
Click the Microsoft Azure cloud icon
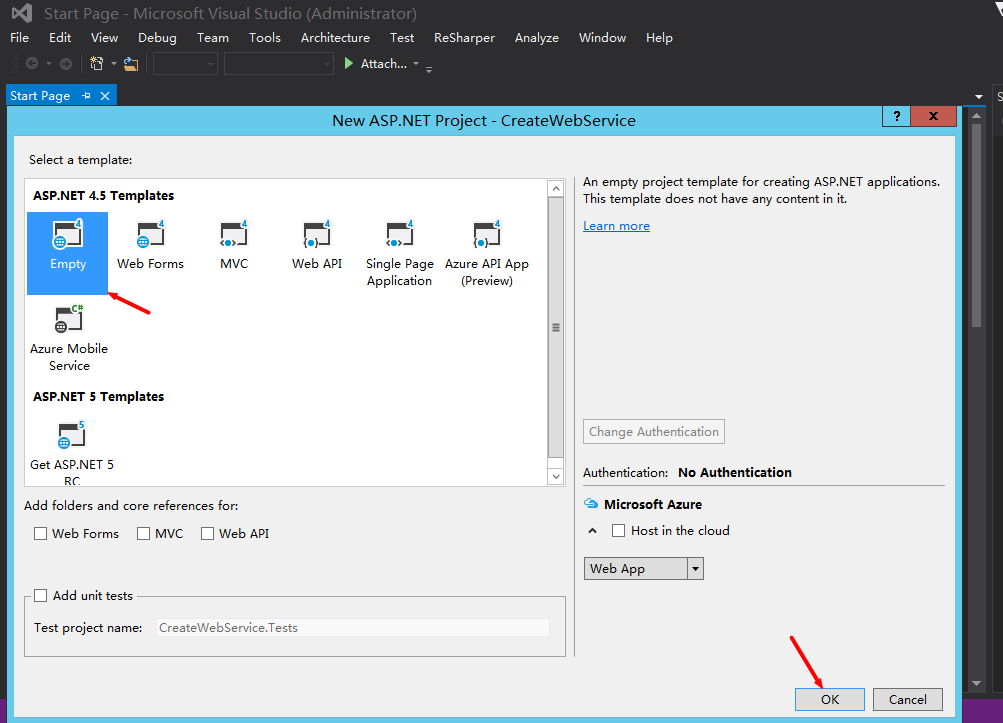[x=591, y=504]
